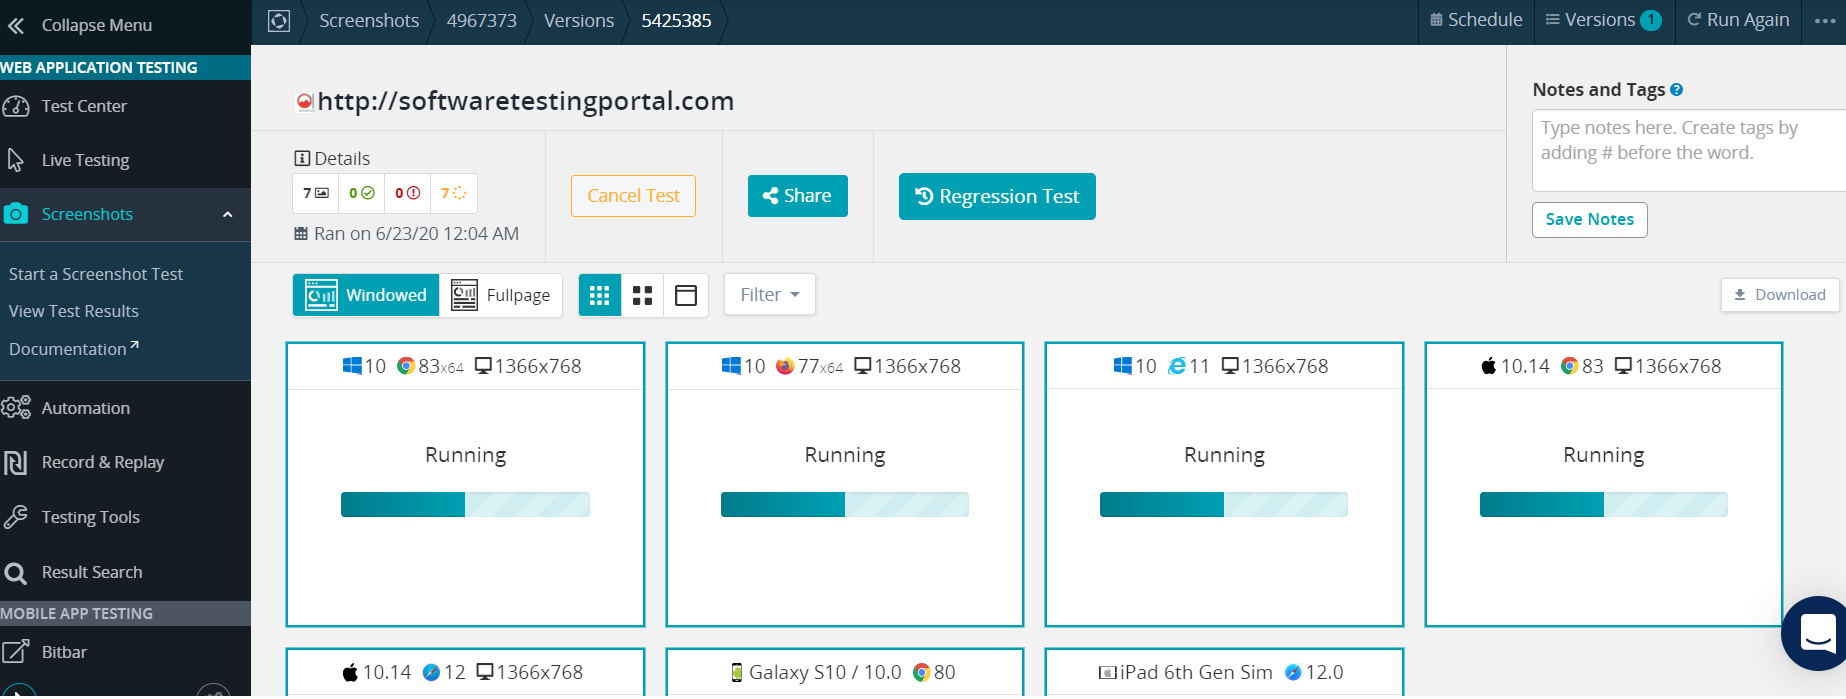The width and height of the screenshot is (1846, 699).
Task: Focus the notes text field
Action: [x=1688, y=150]
